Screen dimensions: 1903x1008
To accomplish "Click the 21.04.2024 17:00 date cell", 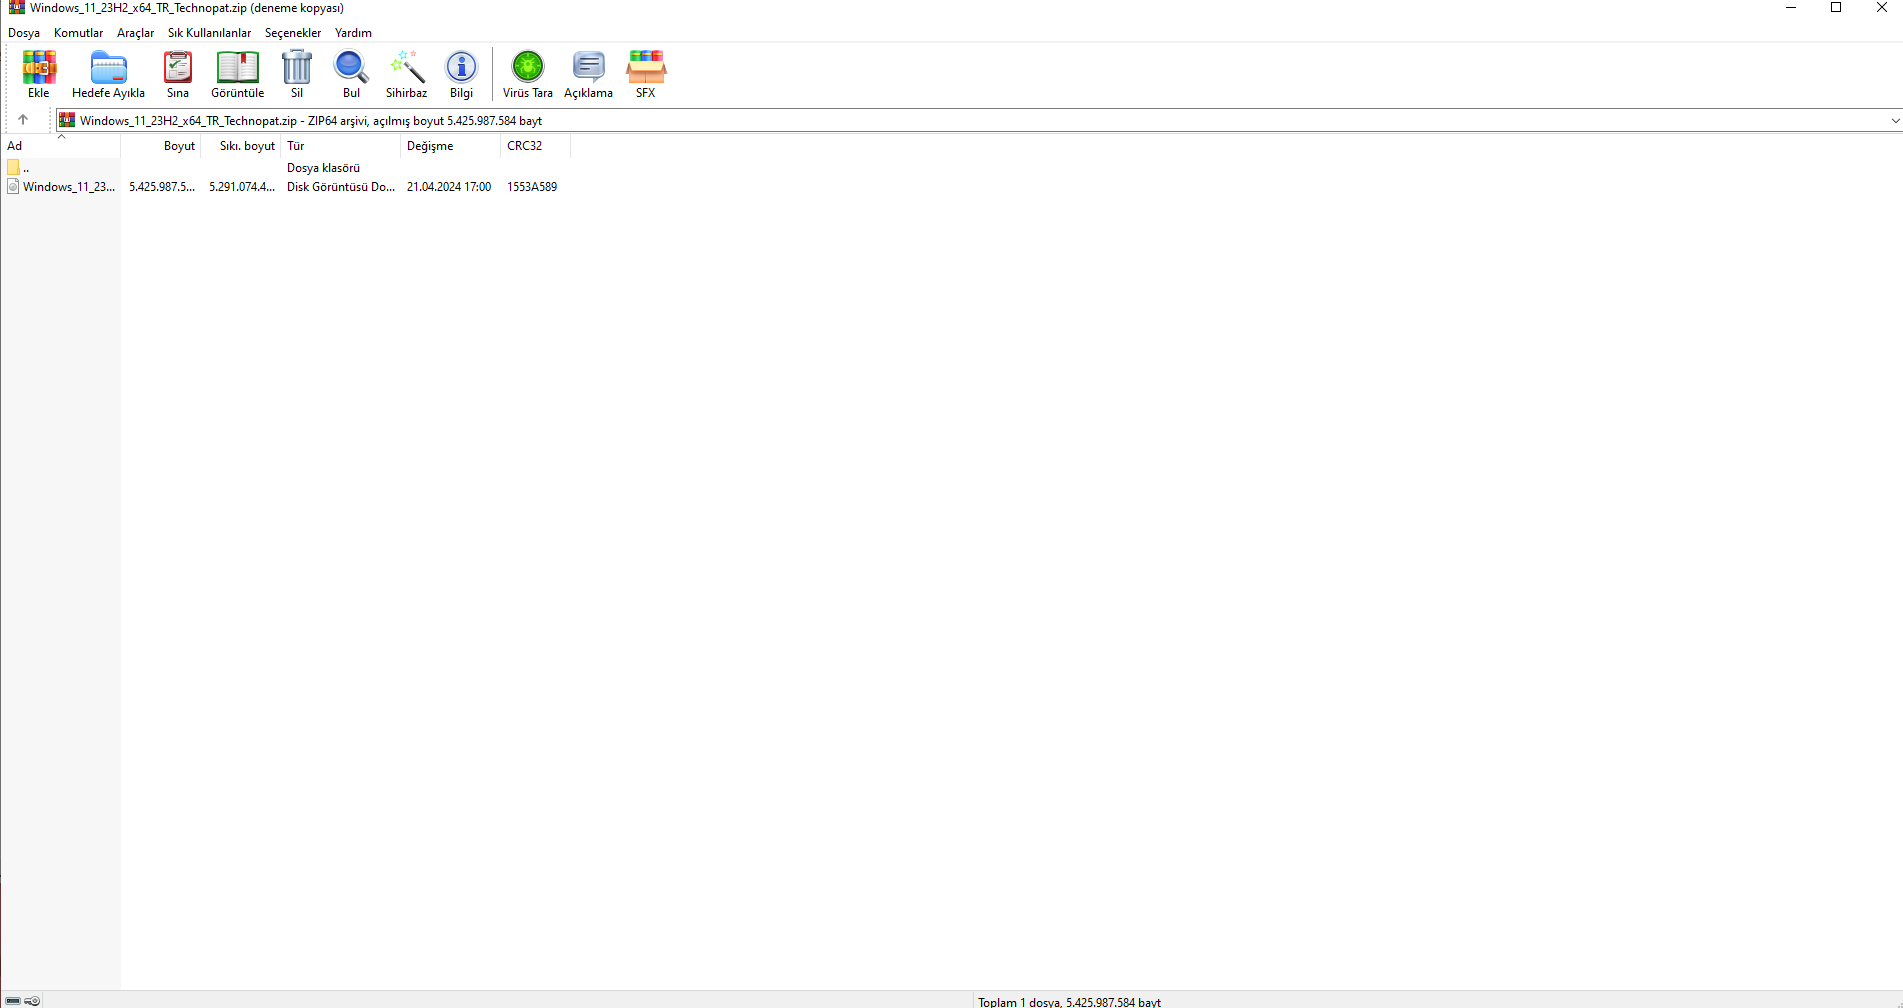I will tap(449, 187).
